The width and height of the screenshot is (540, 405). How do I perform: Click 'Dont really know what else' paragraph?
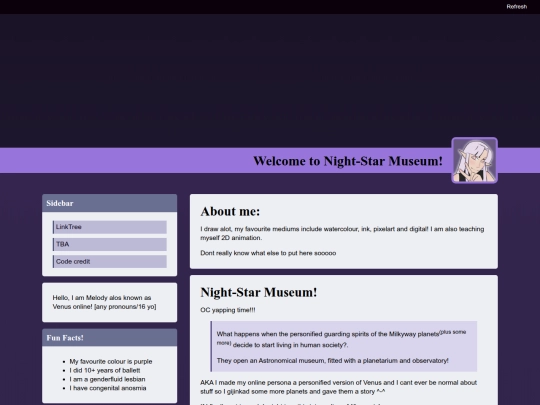pyautogui.click(x=268, y=253)
